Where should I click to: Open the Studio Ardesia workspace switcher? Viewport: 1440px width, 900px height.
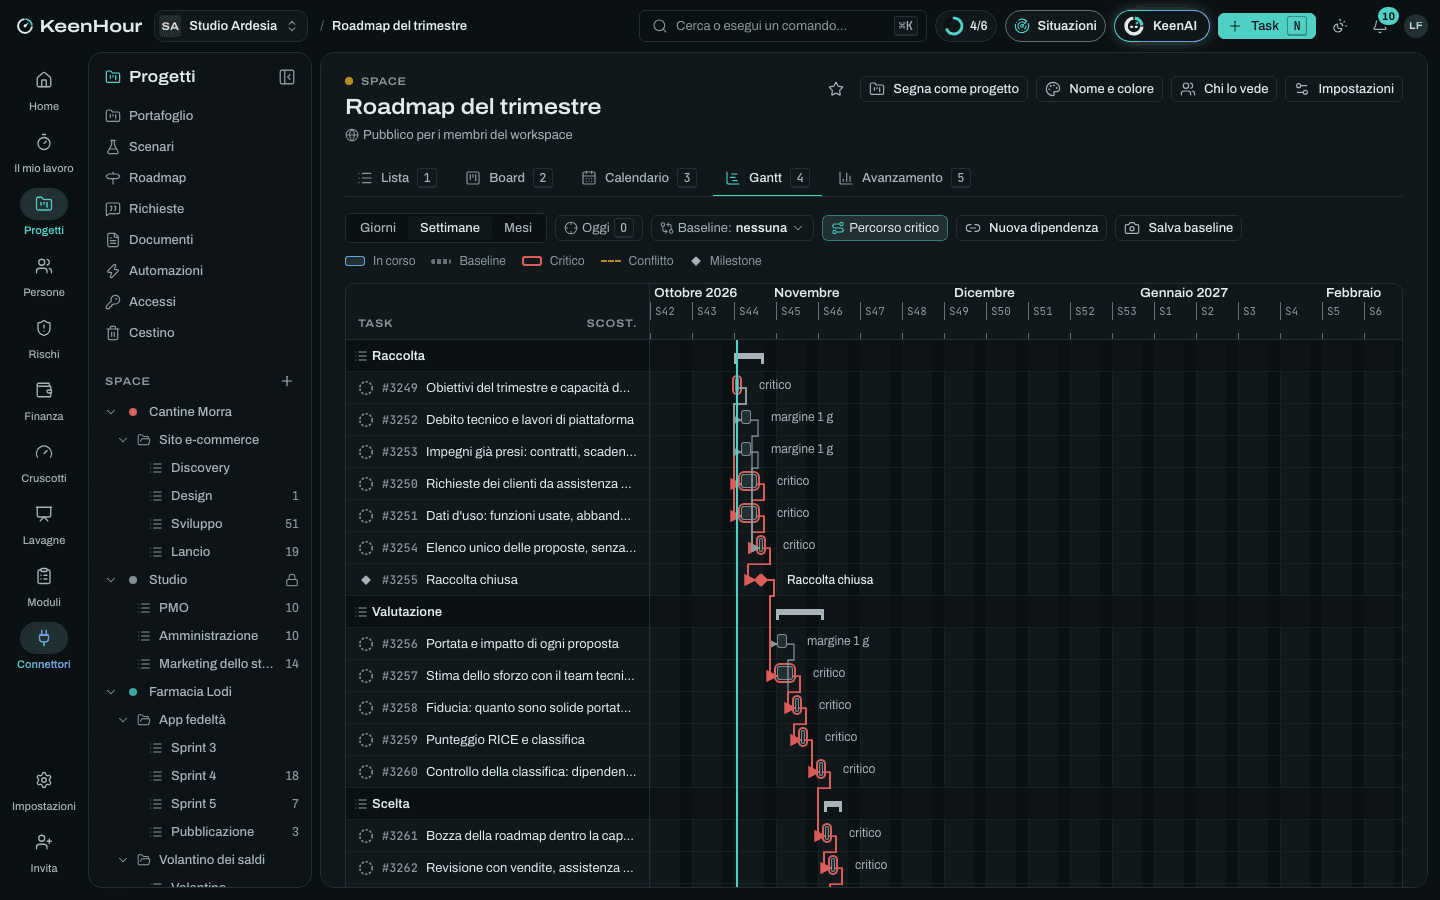[231, 26]
